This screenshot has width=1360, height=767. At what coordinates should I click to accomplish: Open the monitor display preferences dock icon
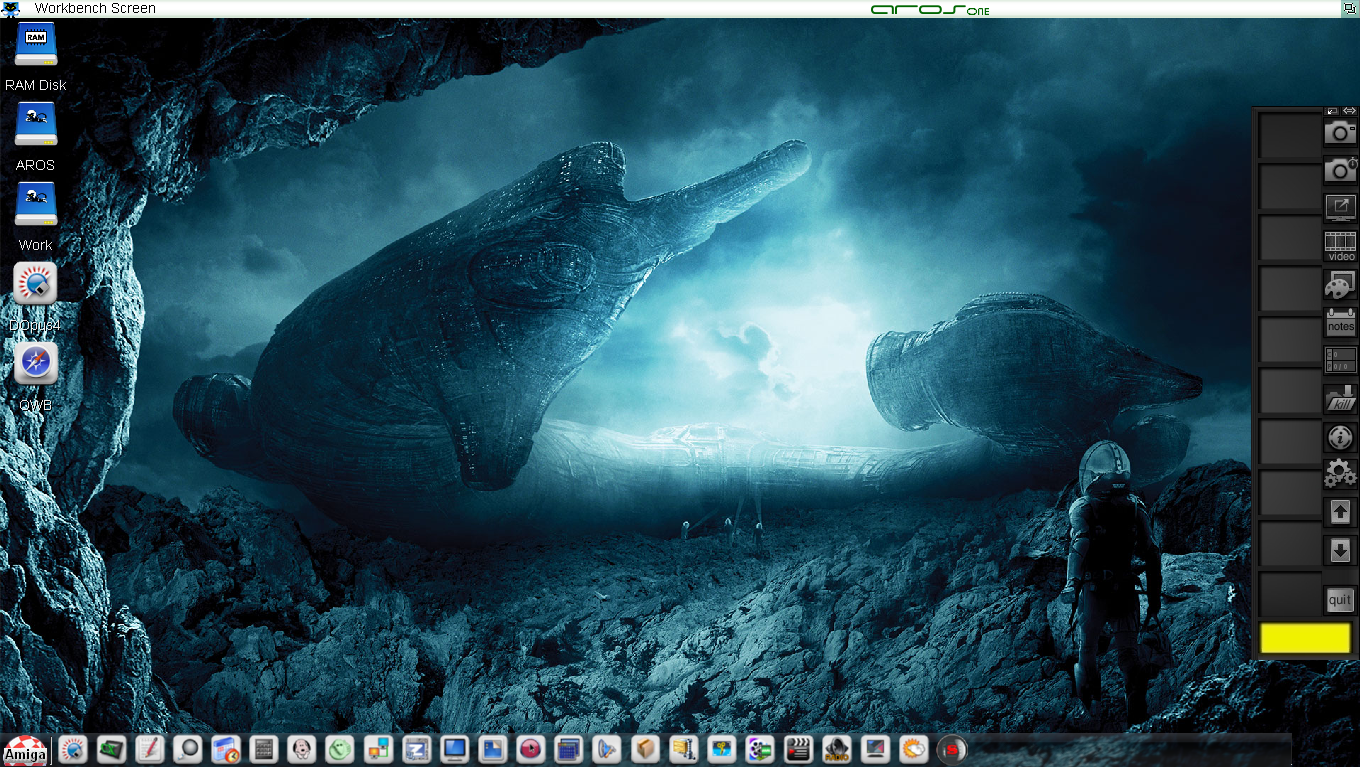874,749
